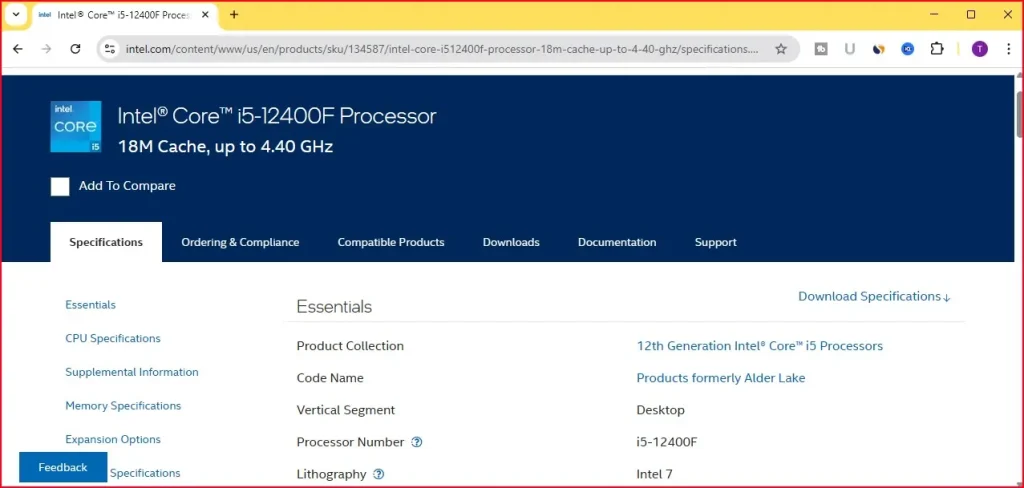Select the Intel Core i5-12400F browser tab

(122, 15)
